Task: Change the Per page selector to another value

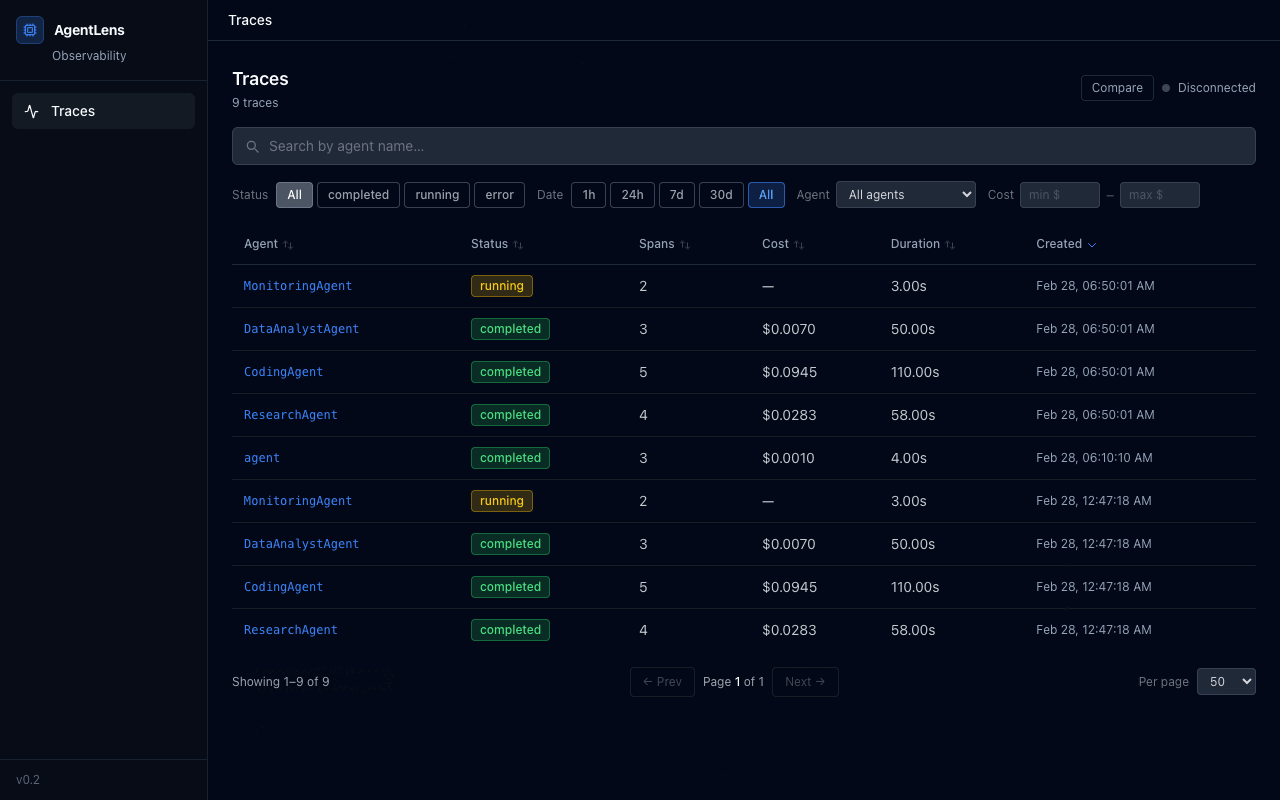Action: tap(1226, 681)
